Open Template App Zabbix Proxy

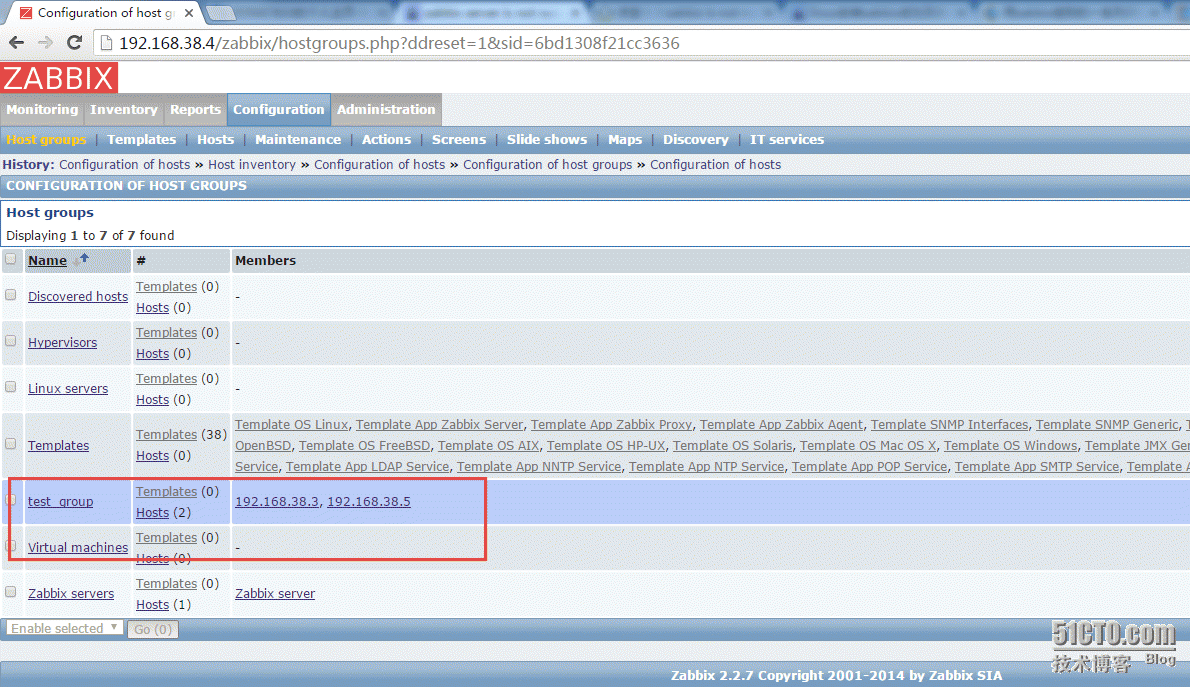click(612, 425)
